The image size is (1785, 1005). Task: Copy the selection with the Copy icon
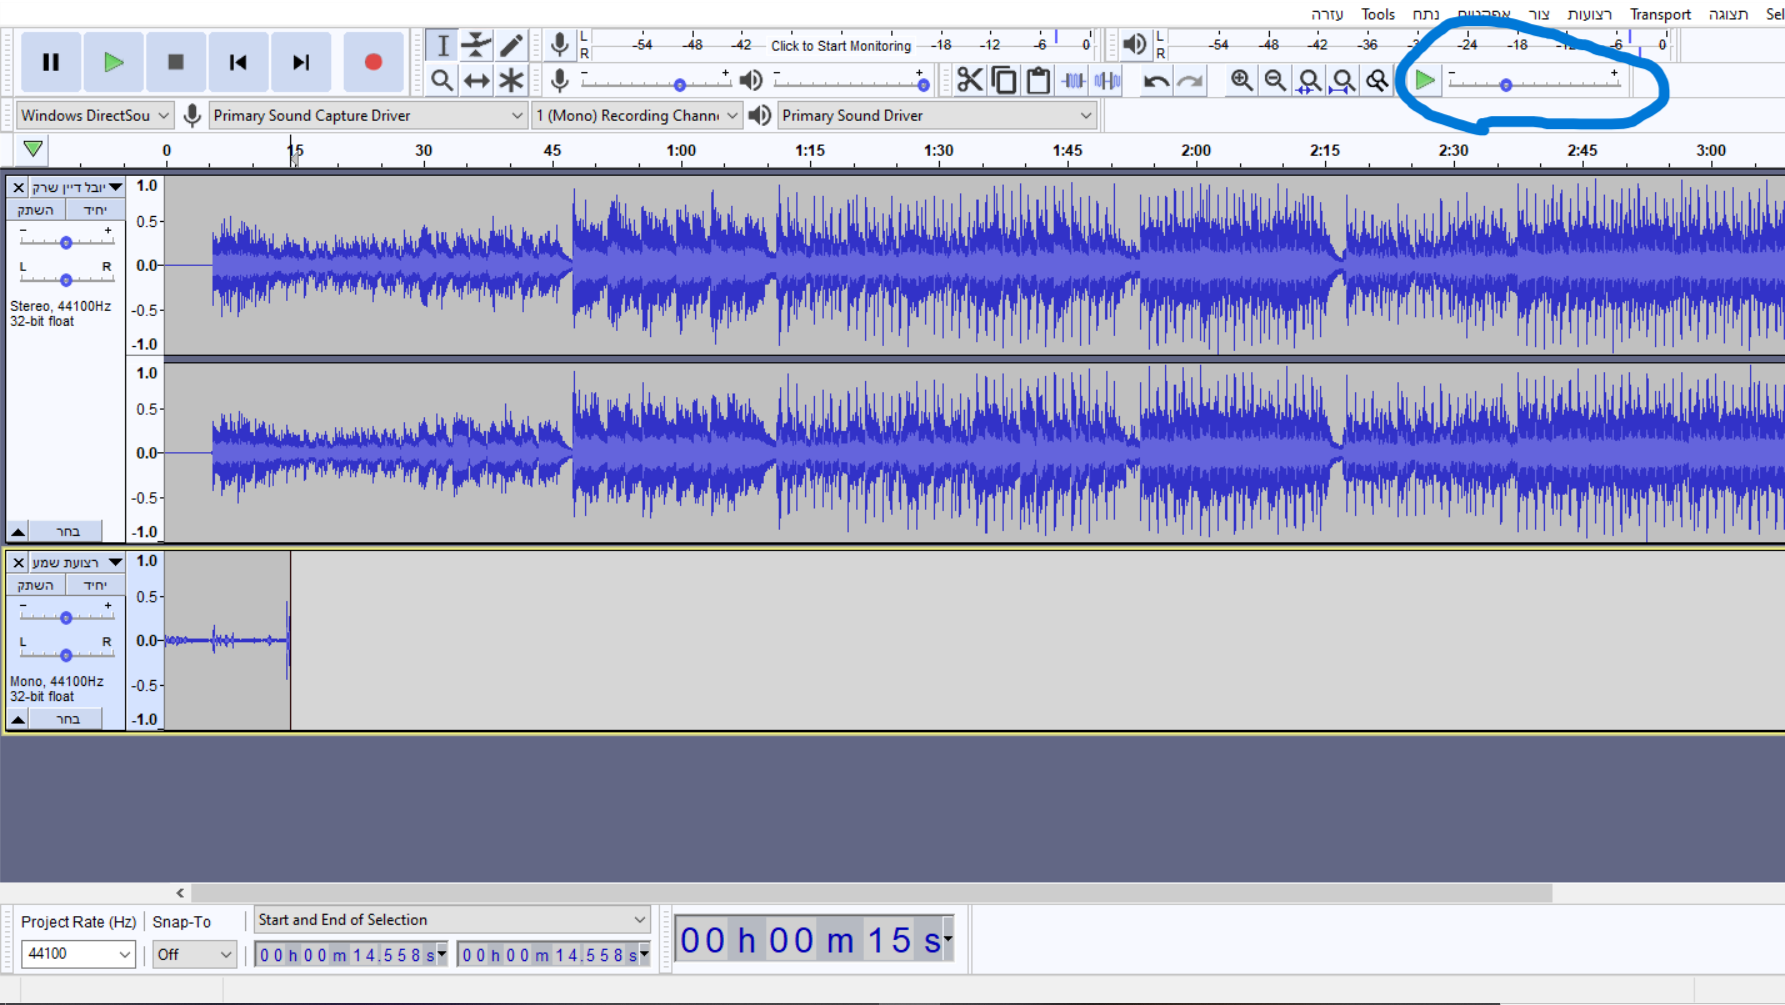[x=1004, y=80]
